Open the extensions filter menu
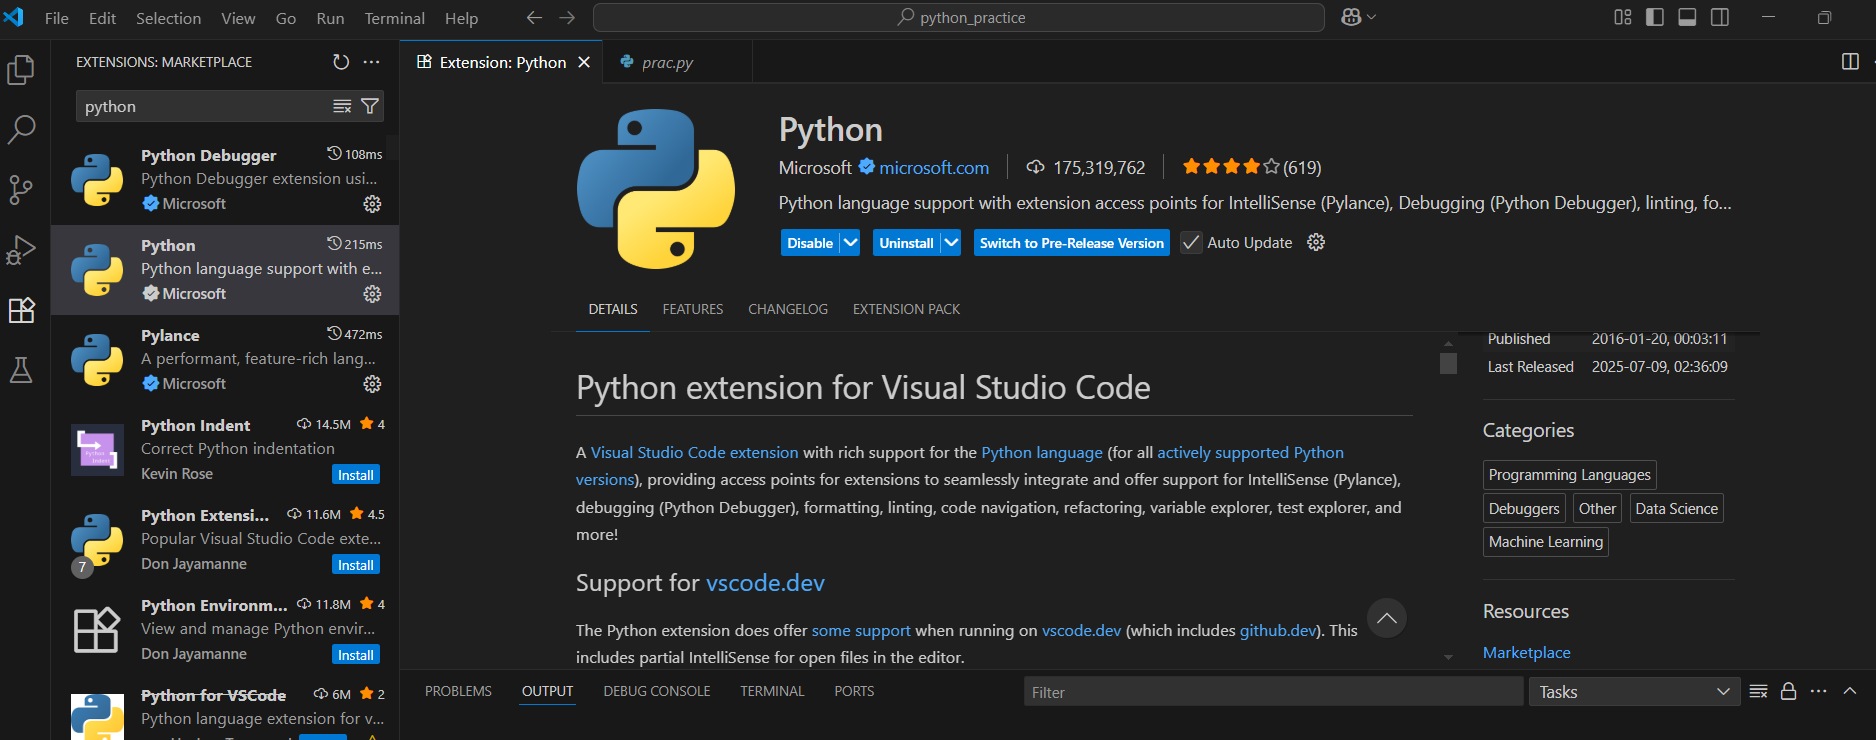1876x740 pixels. 370,106
